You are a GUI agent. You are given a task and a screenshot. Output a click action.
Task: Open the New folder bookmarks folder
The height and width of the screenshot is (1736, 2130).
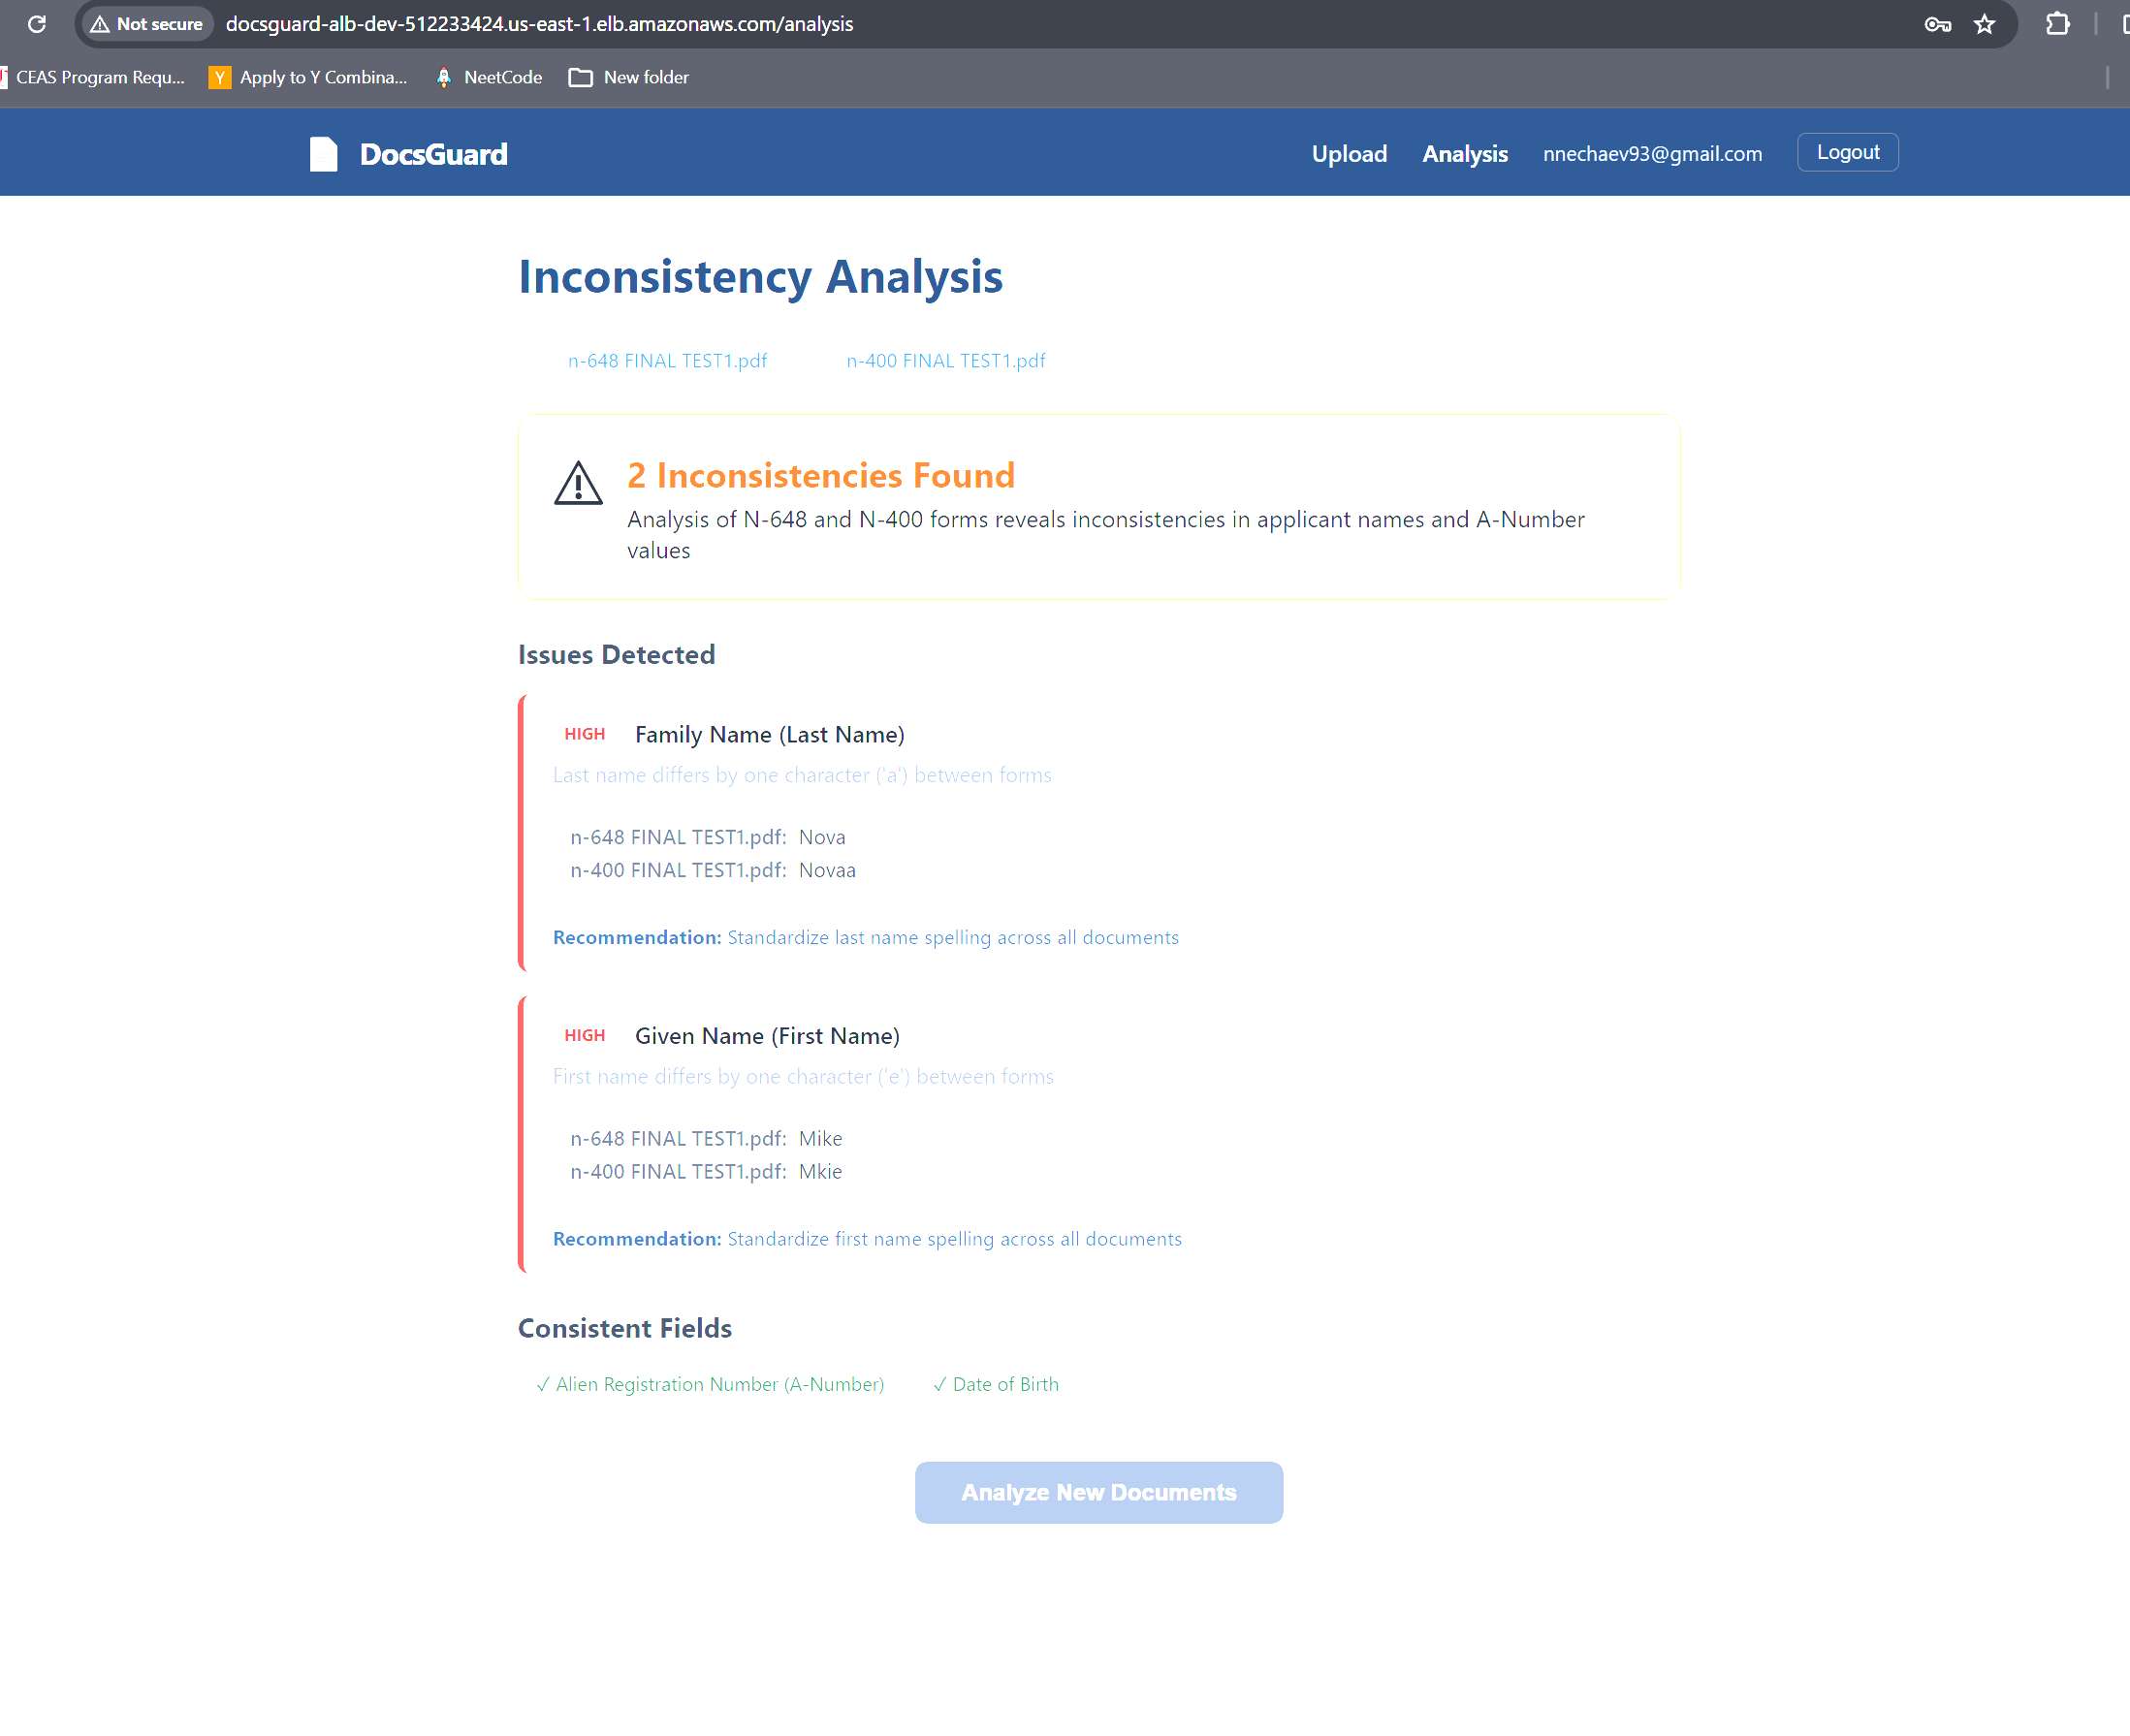pos(629,77)
